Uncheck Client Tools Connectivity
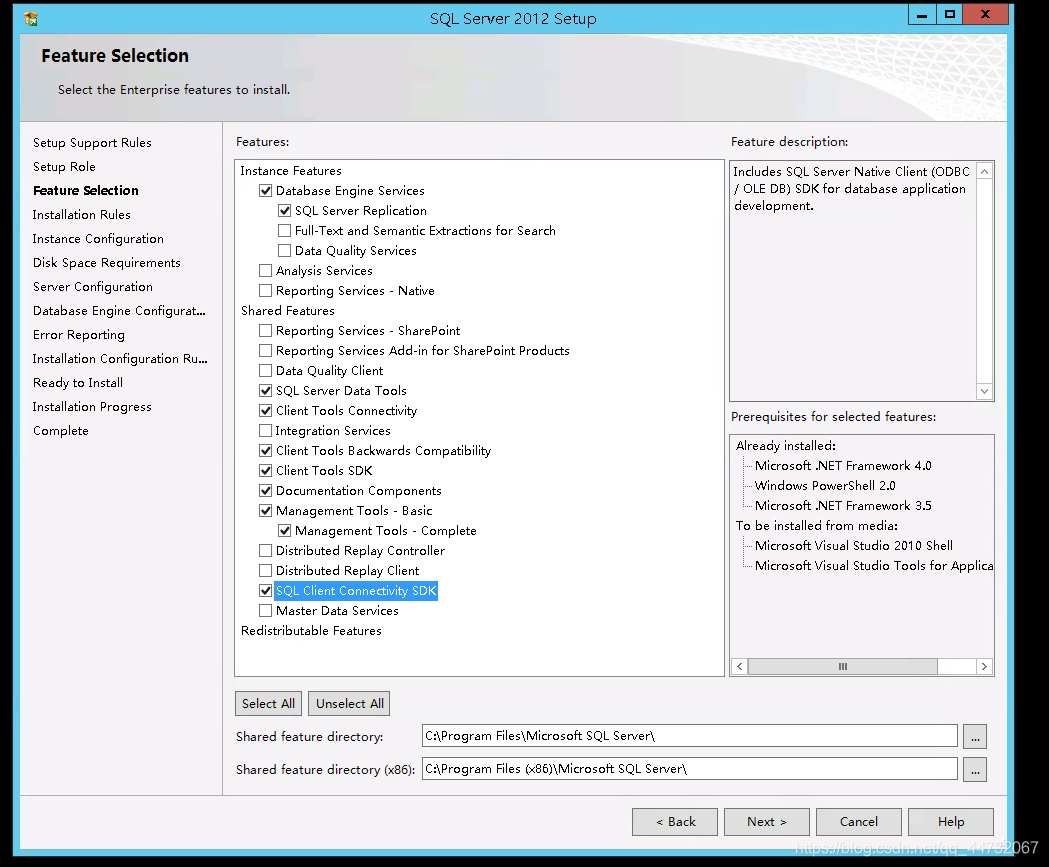This screenshot has height=867, width=1049. [266, 411]
